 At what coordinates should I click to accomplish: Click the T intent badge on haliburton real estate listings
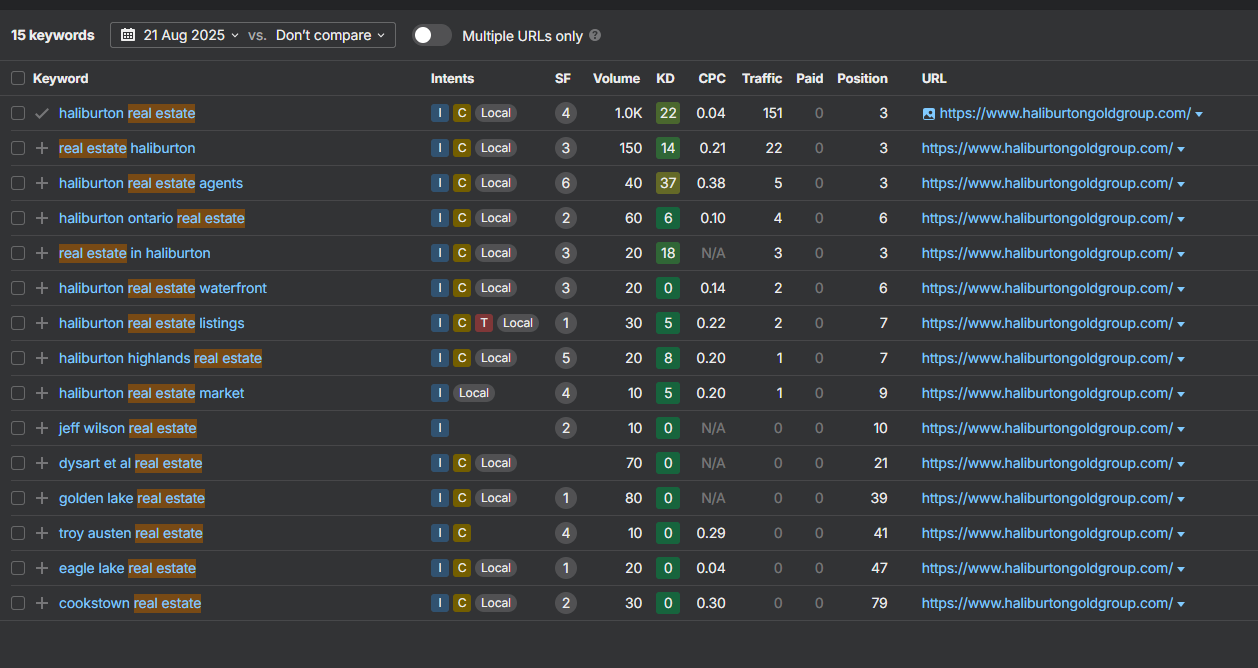pyautogui.click(x=484, y=323)
